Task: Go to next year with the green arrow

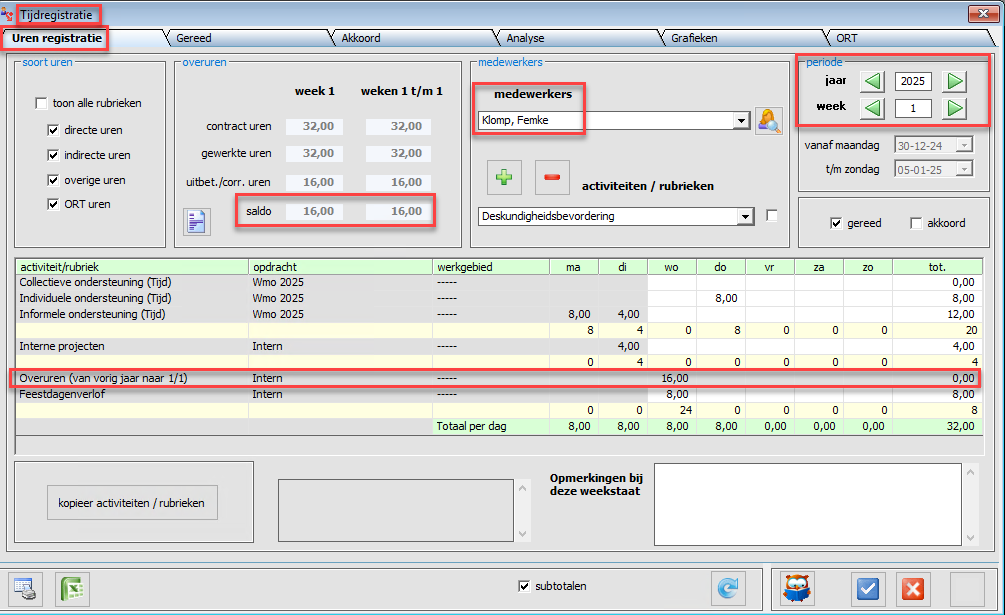Action: click(x=954, y=81)
